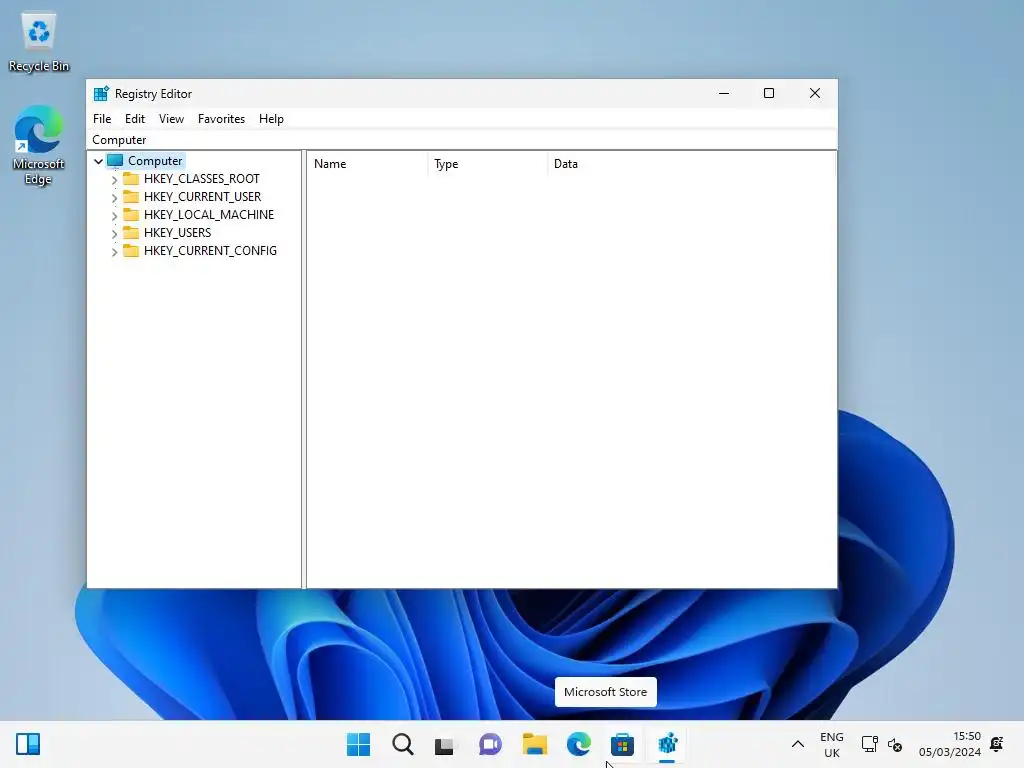Screen dimensions: 1024x768
Task: Open the File menu
Action: point(102,119)
